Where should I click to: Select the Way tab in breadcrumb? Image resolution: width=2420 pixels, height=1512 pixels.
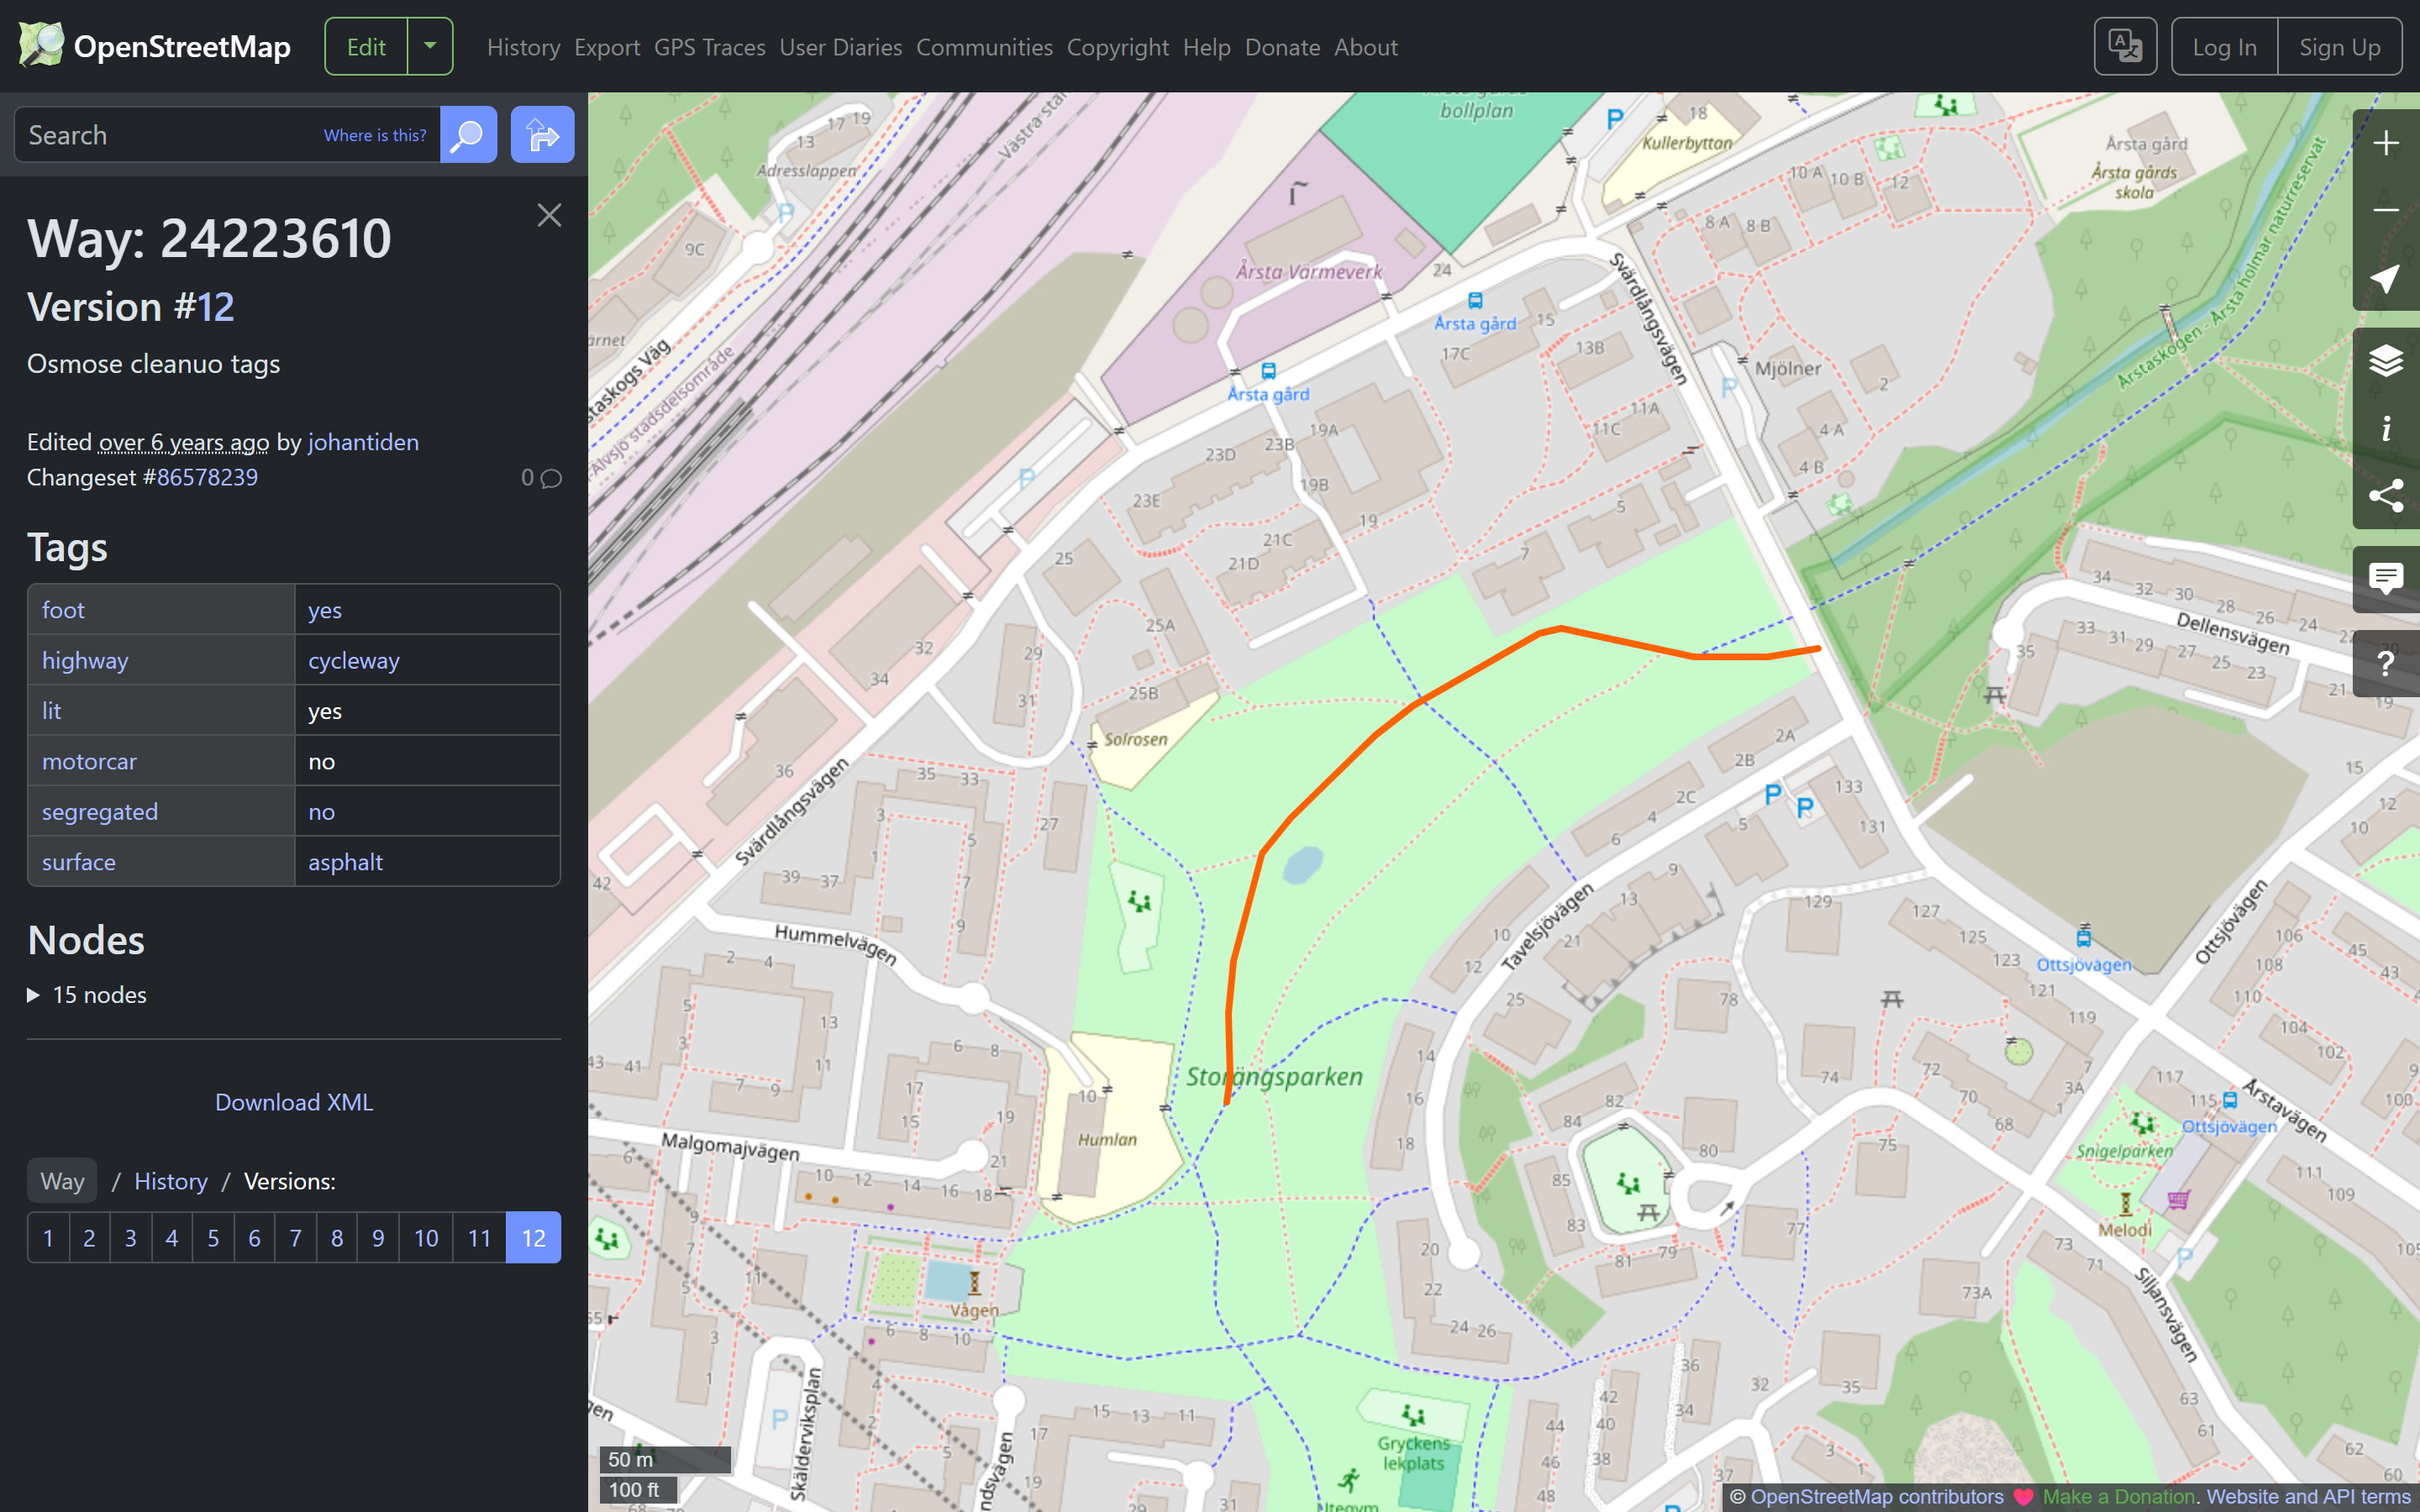pos(62,1181)
